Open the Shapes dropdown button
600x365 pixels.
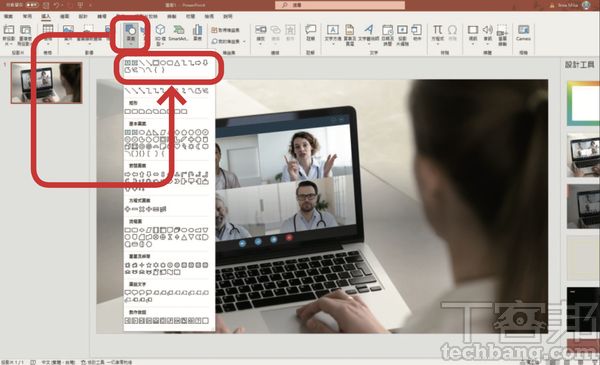[130, 34]
